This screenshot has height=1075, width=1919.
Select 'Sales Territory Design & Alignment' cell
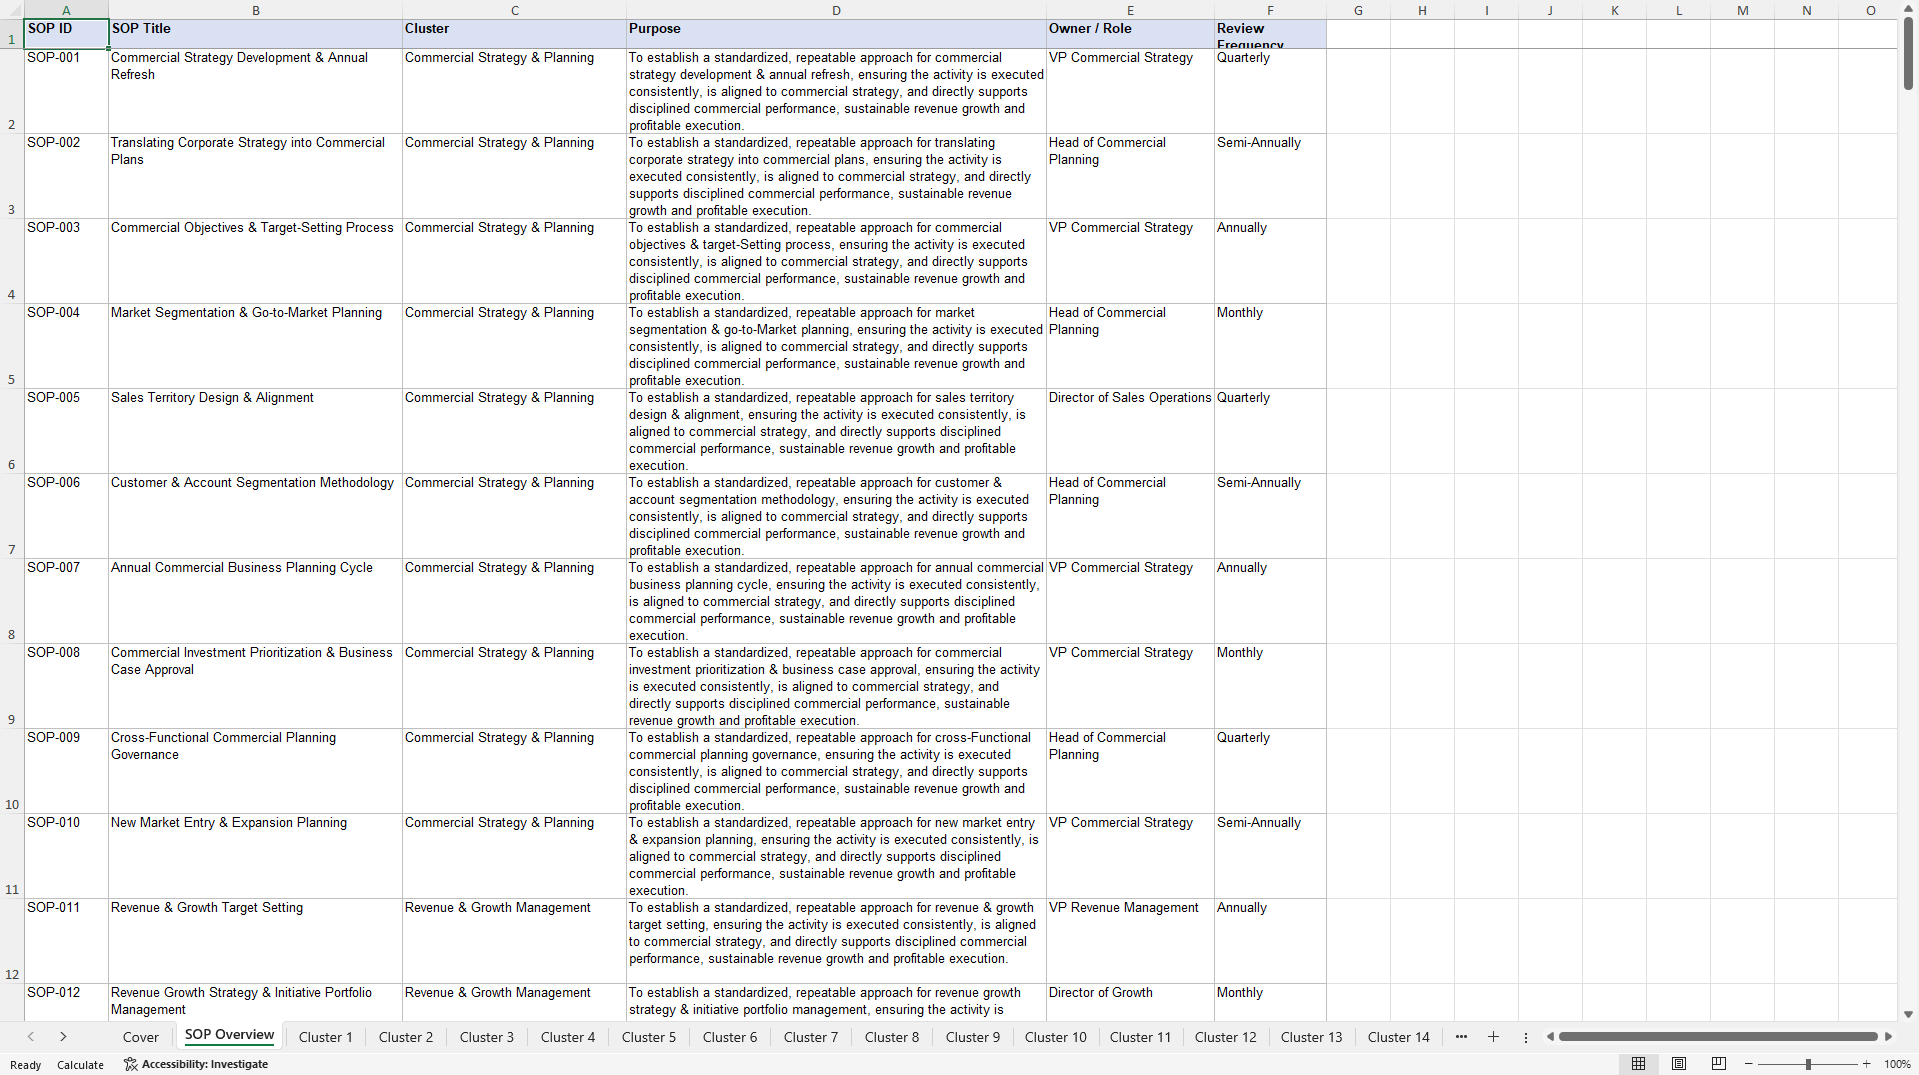point(255,431)
